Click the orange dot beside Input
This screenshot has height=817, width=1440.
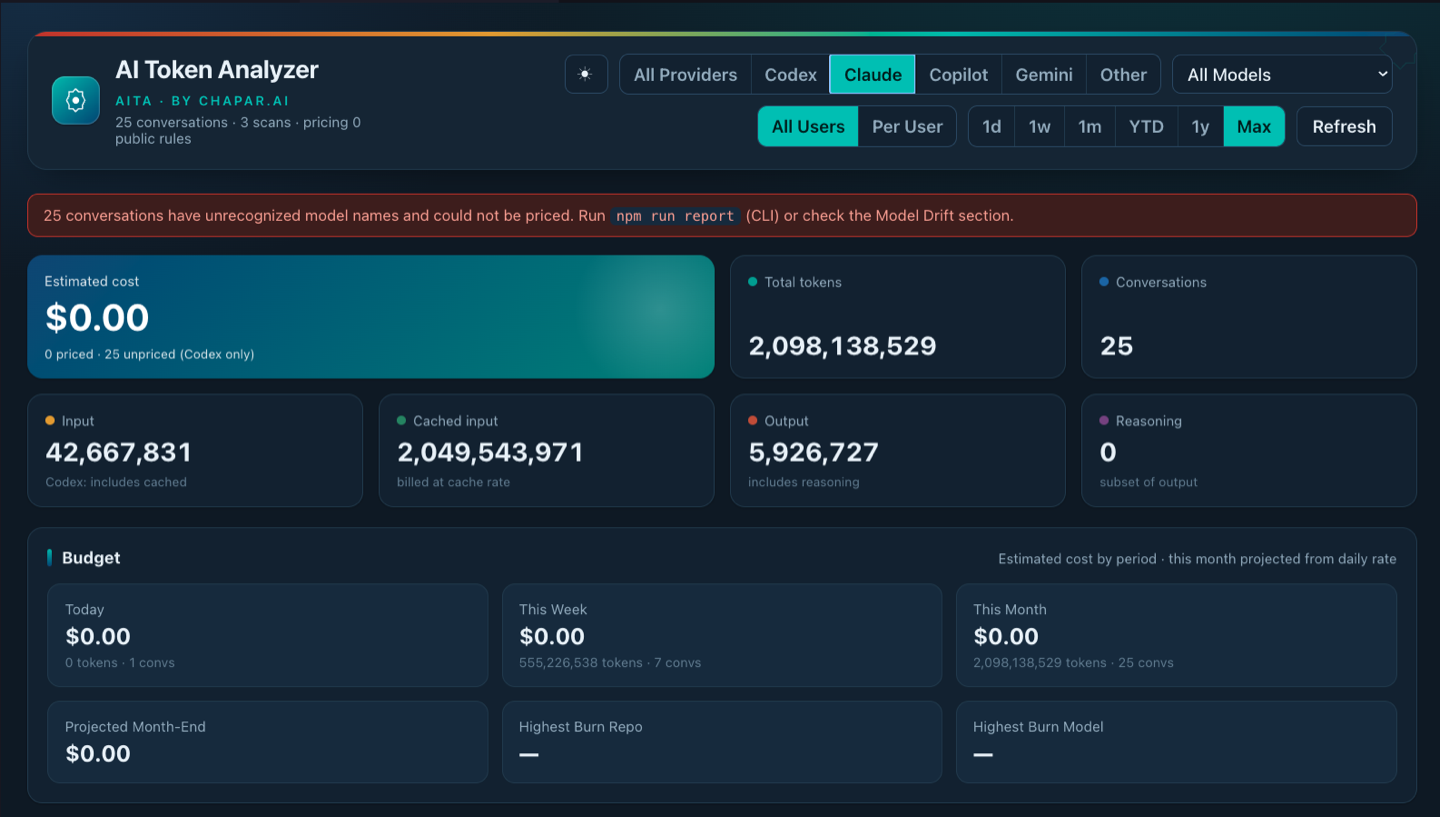50,421
